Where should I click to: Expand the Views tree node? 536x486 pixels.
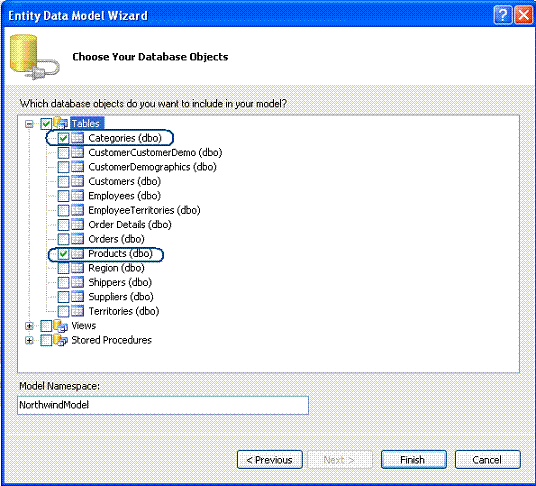tap(29, 326)
